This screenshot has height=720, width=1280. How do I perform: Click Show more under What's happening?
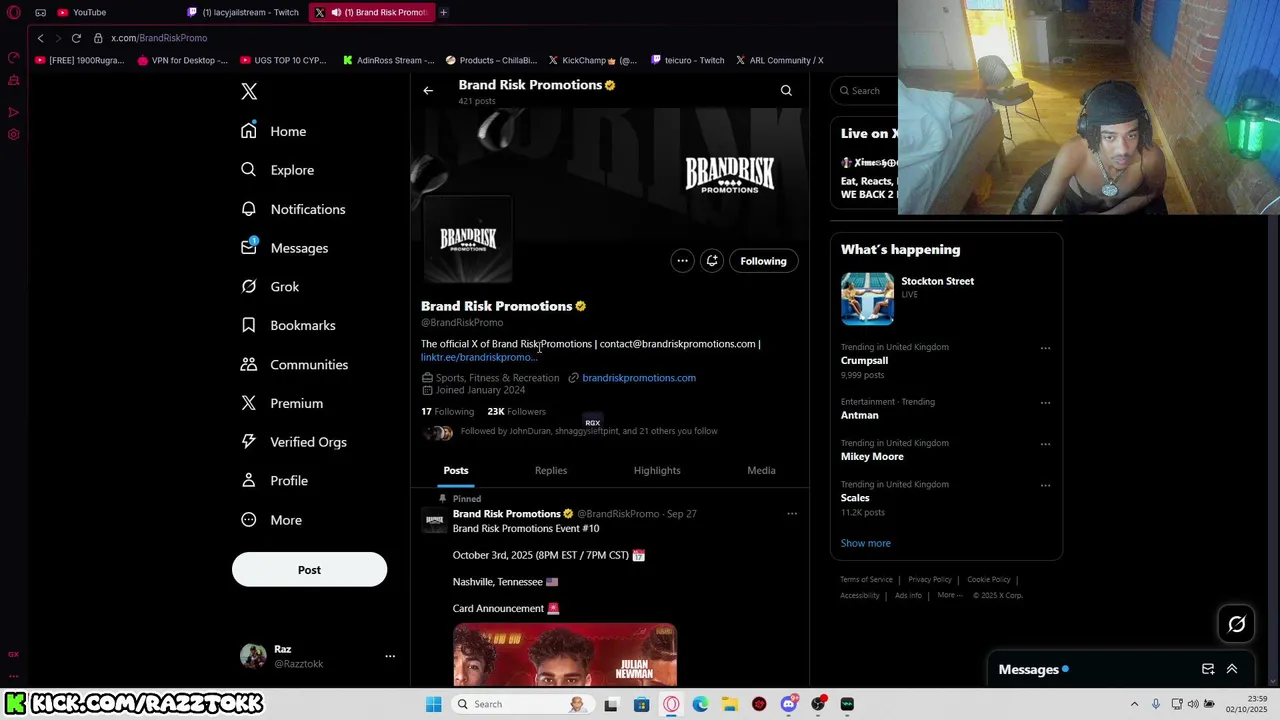point(865,543)
